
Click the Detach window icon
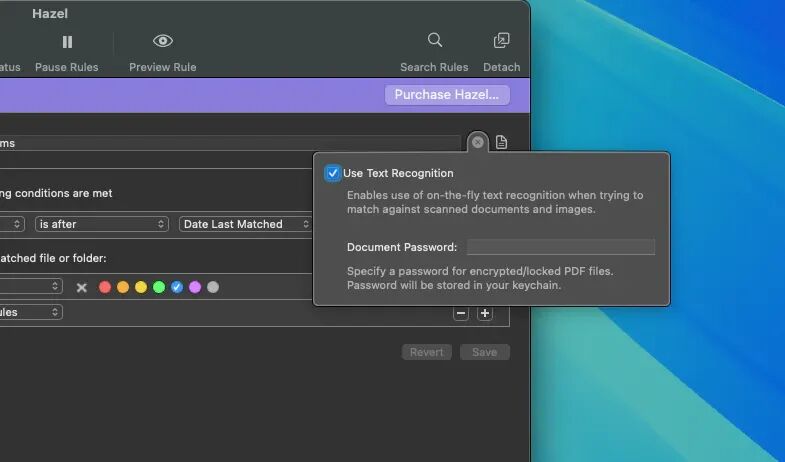pos(501,41)
